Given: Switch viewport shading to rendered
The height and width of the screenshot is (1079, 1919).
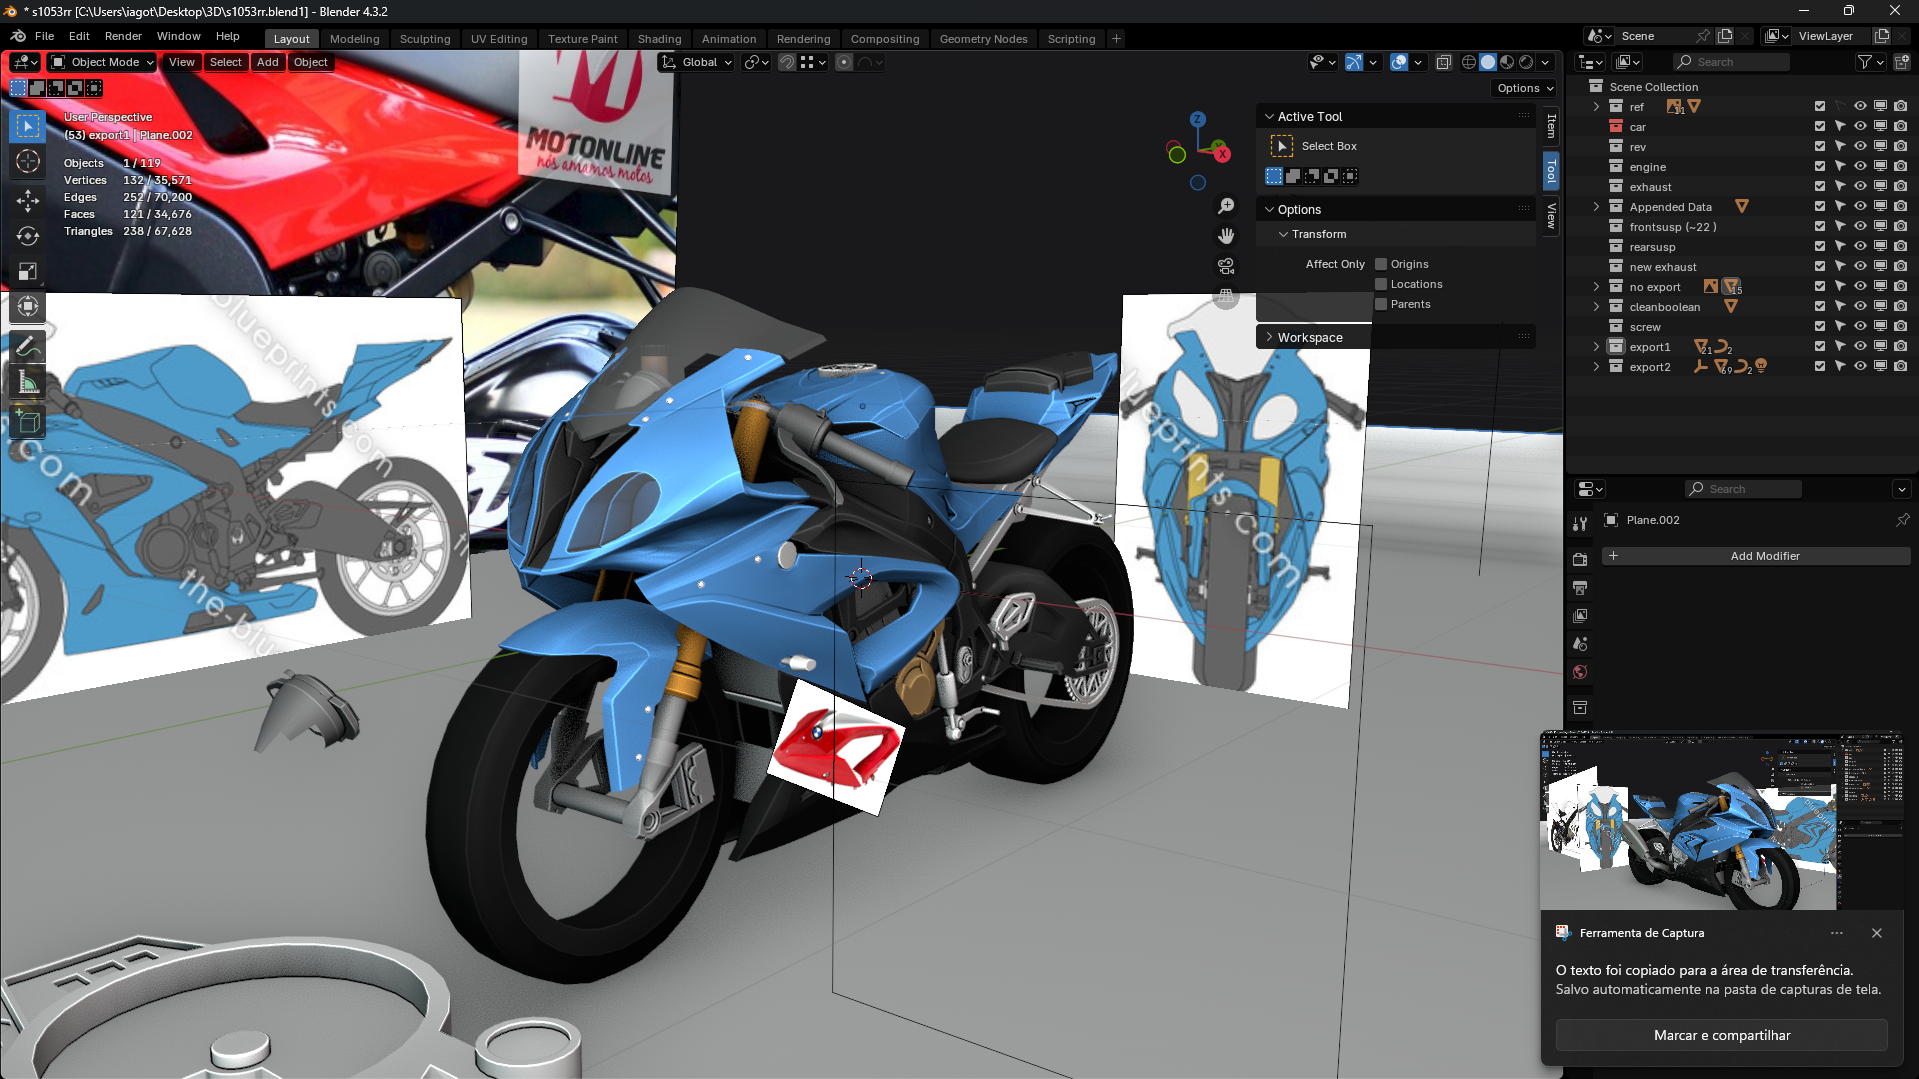Looking at the screenshot, I should tap(1526, 62).
